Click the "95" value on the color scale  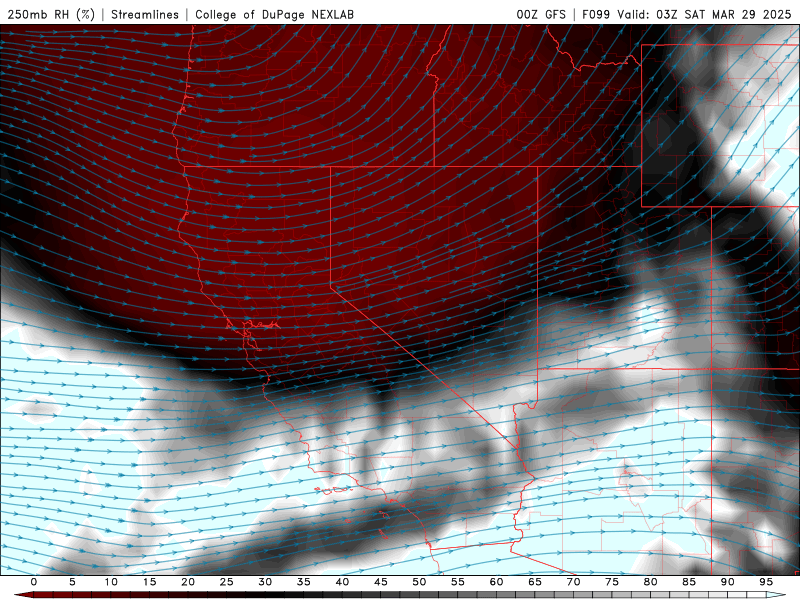[x=766, y=582]
